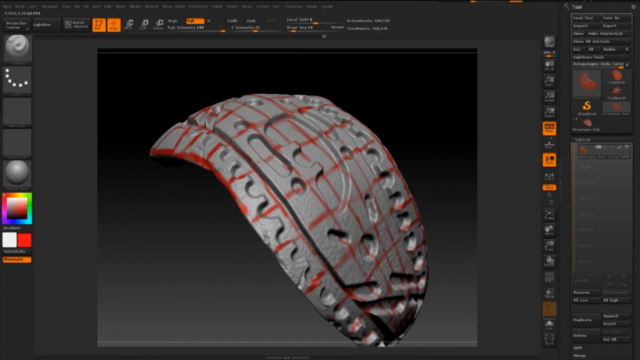Activate the Draw mode button
Image resolution: width=640 pixels, height=360 pixels.
114,25
